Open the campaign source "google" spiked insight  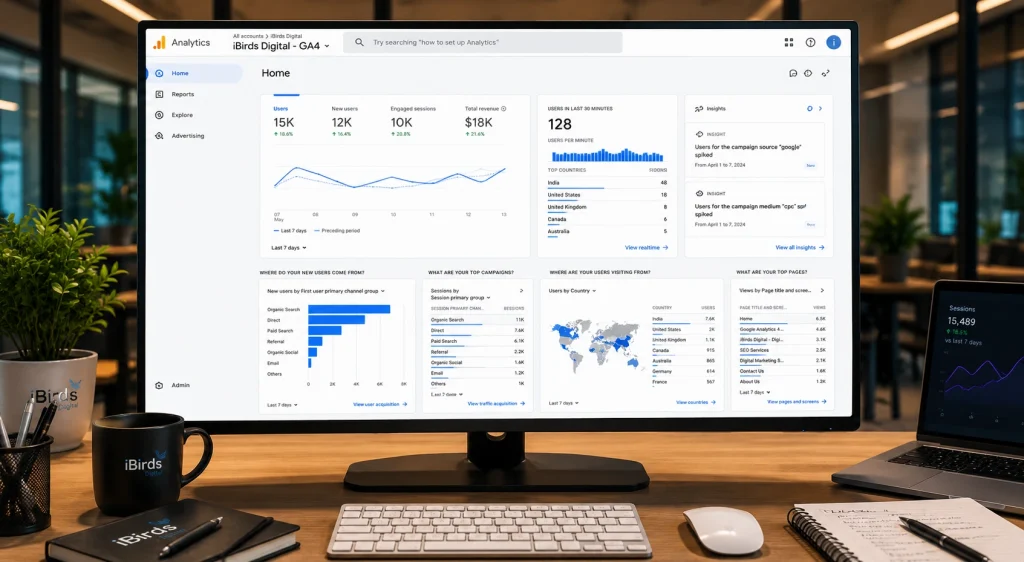tap(755, 150)
